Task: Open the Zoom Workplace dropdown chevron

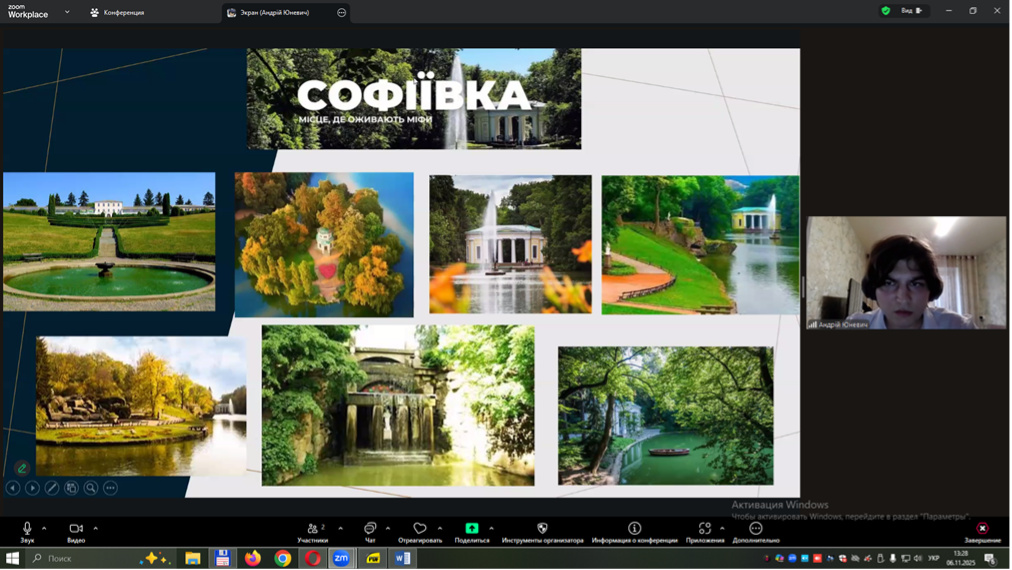Action: tap(67, 12)
